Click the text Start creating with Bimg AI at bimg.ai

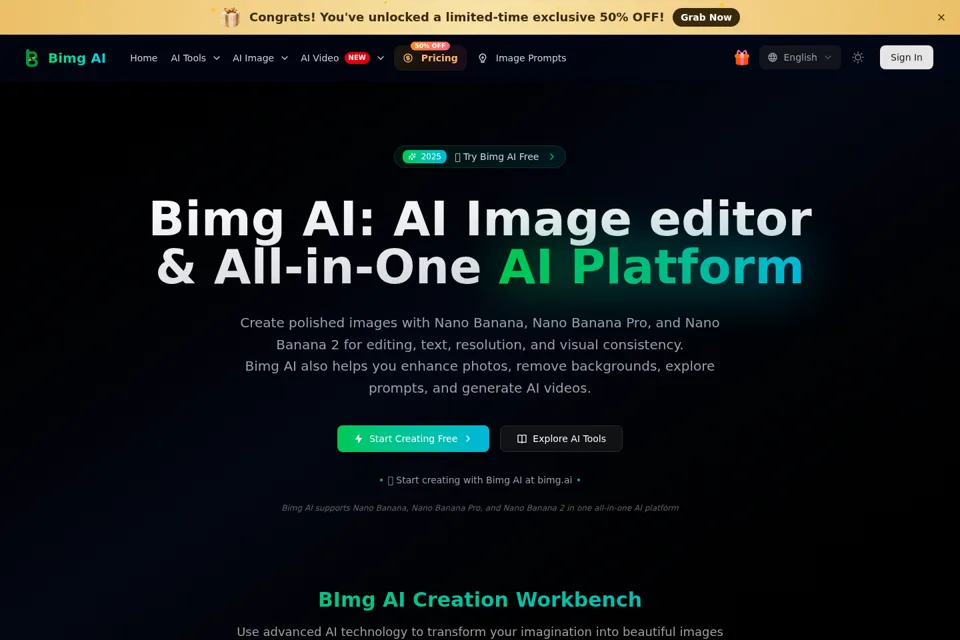coord(484,480)
